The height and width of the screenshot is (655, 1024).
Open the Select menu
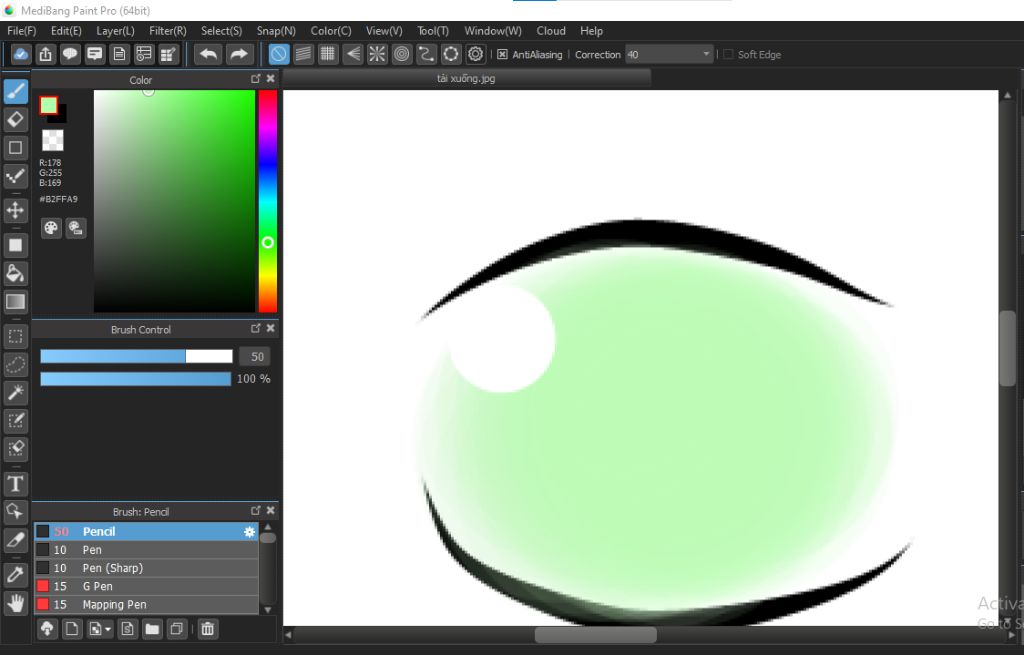point(221,31)
